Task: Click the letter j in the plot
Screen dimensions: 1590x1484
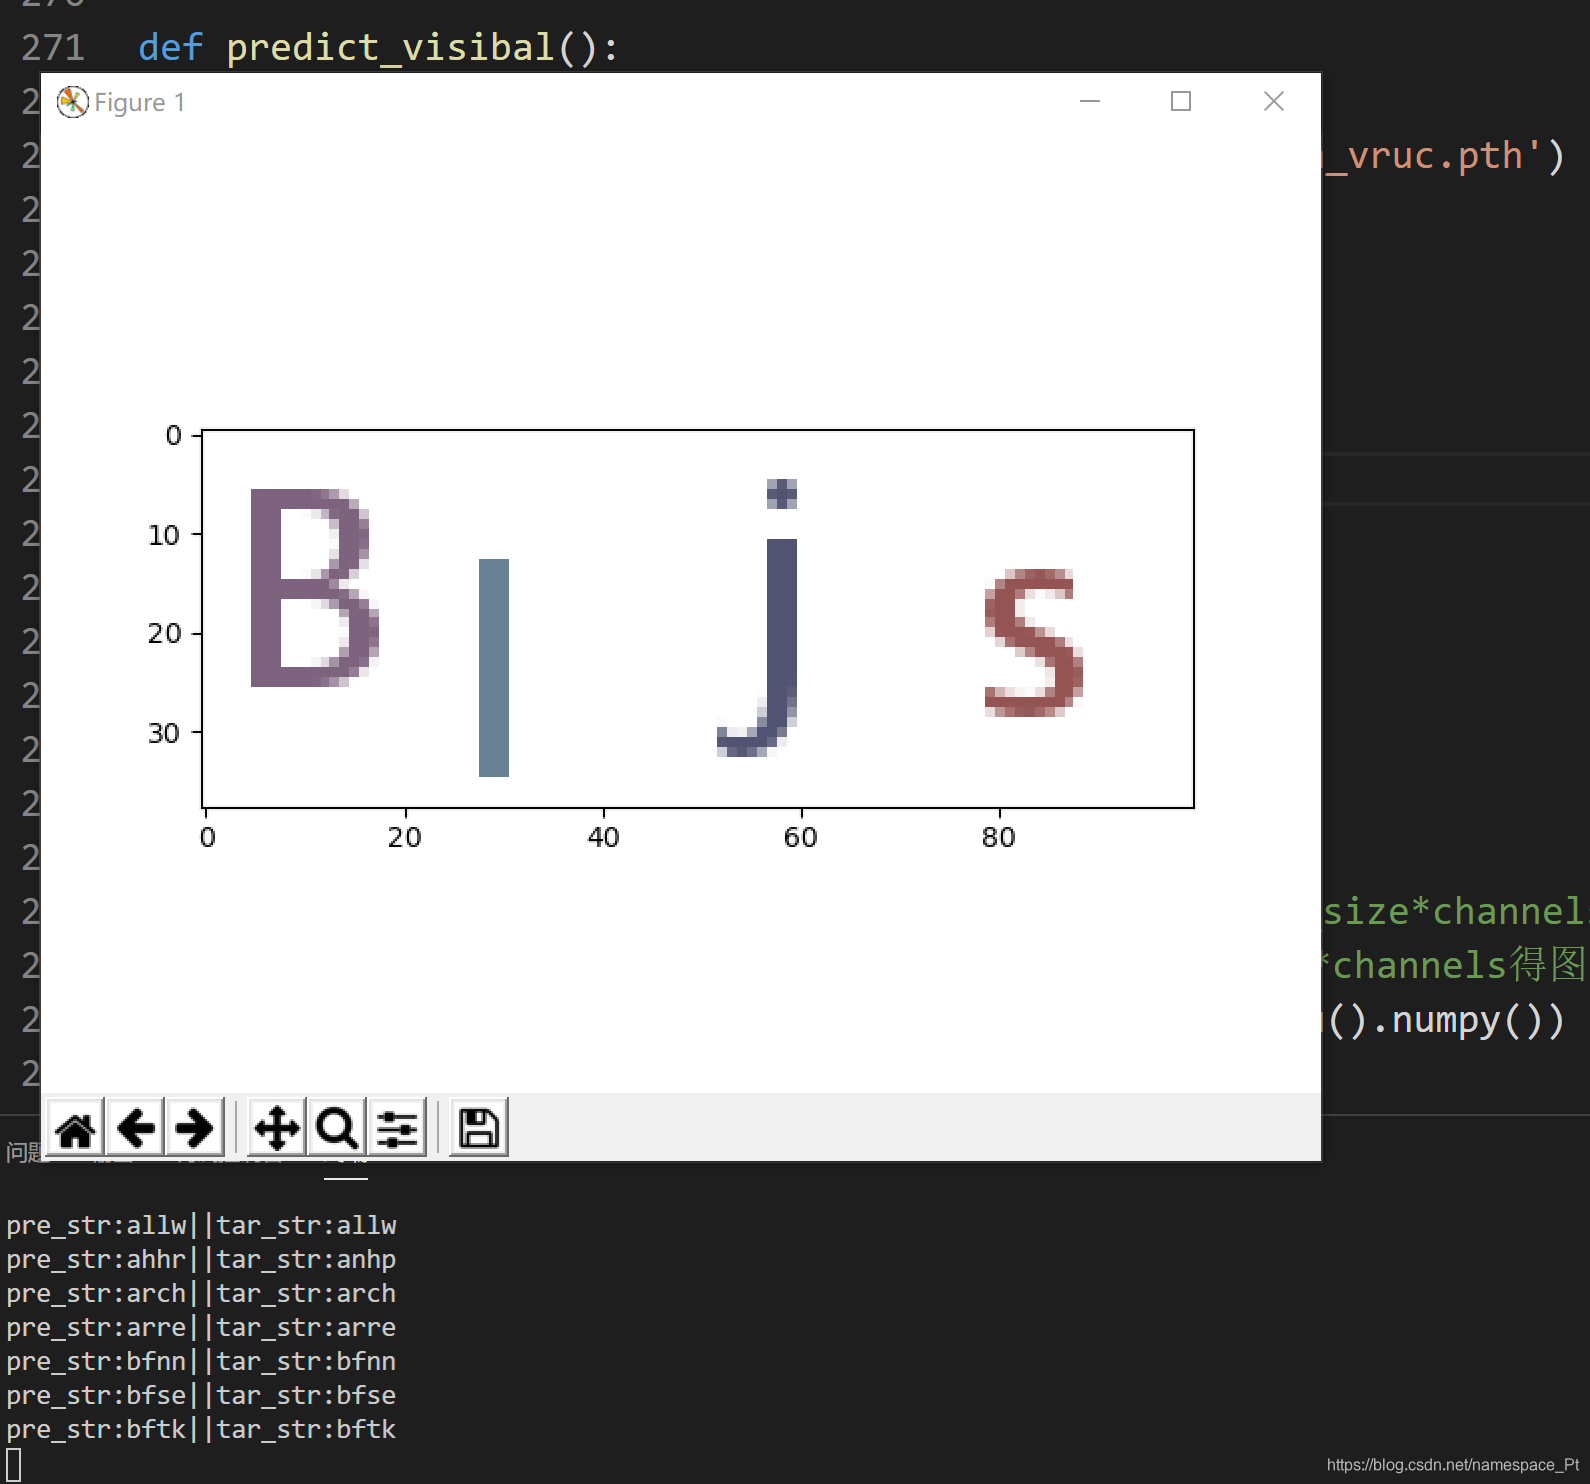Action: 760,618
